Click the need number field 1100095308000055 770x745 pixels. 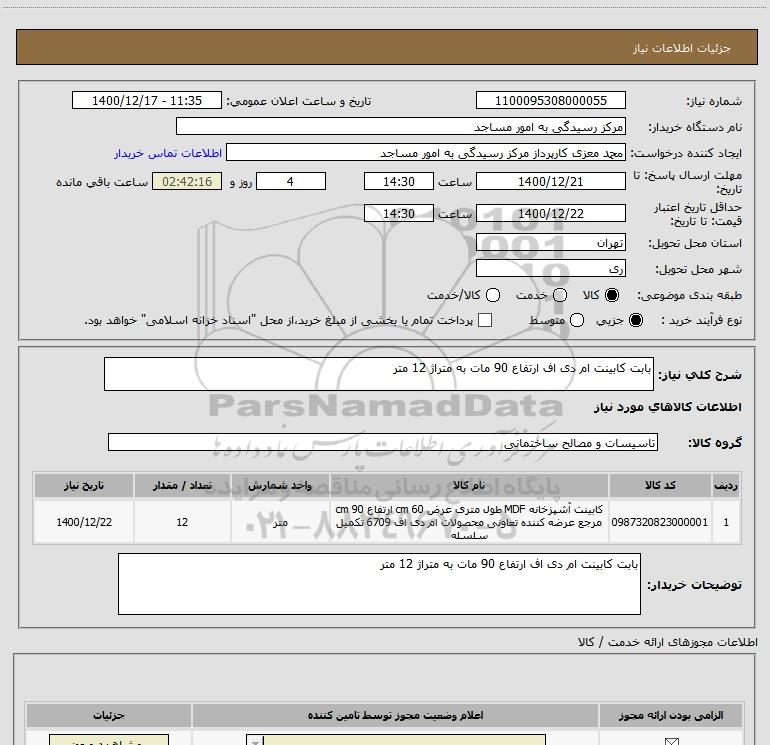pyautogui.click(x=550, y=100)
